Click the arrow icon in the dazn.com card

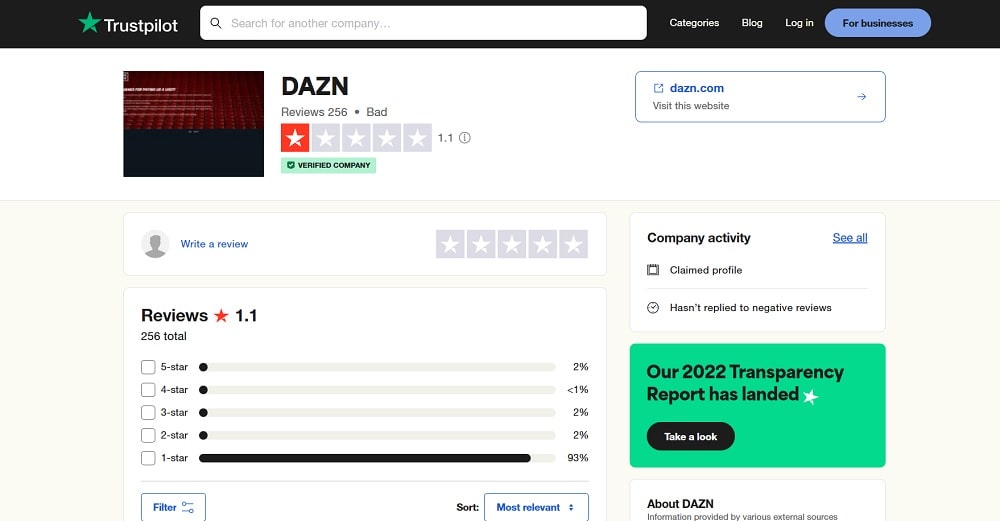(862, 96)
